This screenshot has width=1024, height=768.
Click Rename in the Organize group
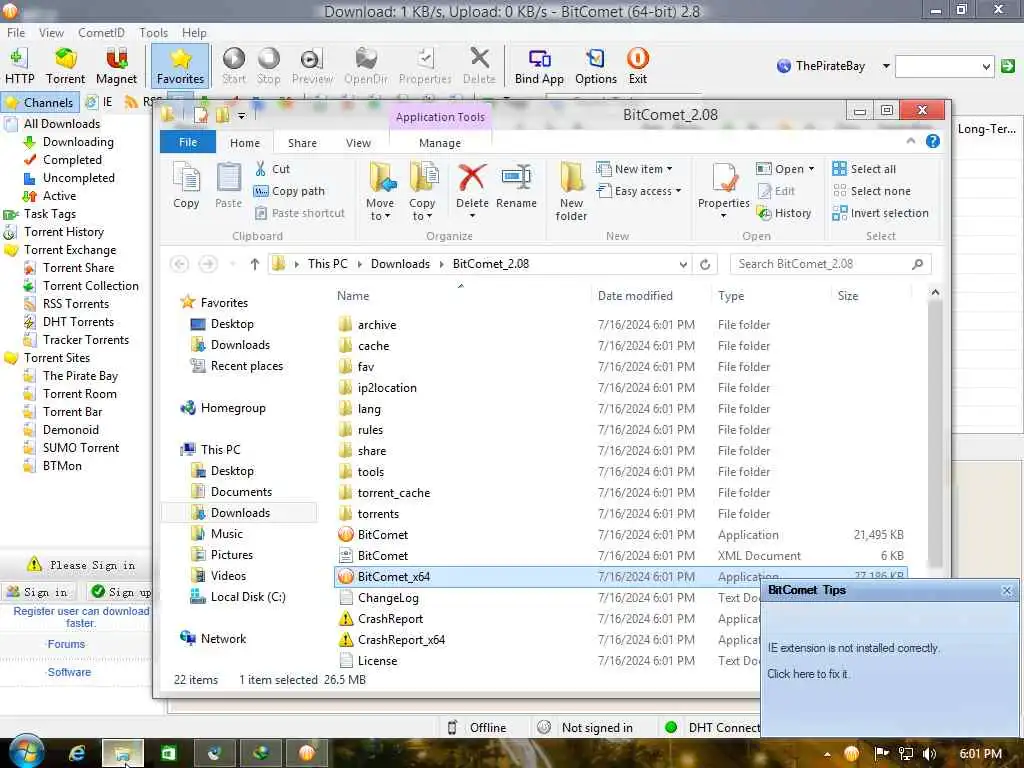516,186
